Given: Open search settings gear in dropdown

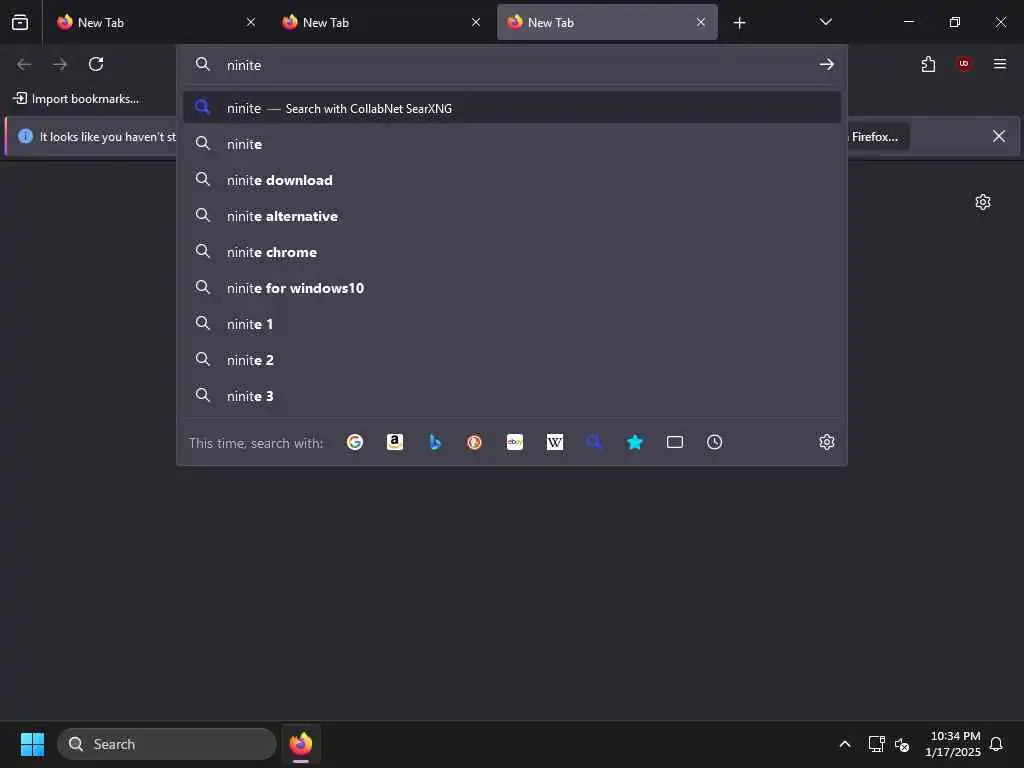Looking at the screenshot, I should (x=827, y=442).
